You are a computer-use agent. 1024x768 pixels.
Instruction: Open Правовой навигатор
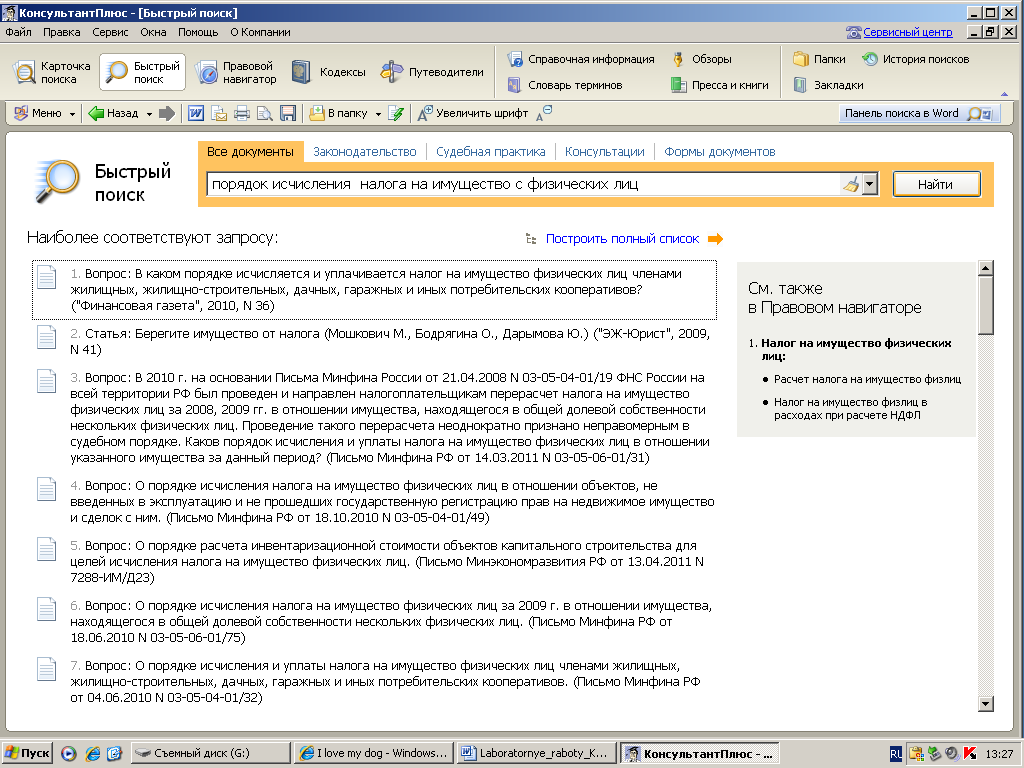pos(236,72)
